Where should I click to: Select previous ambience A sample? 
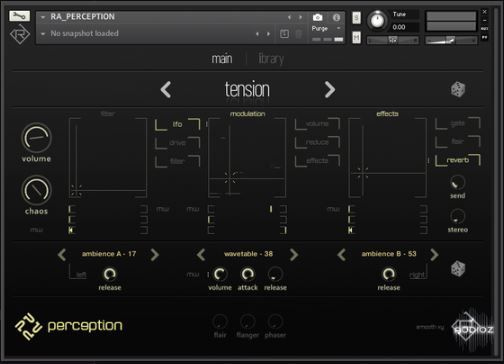point(62,255)
